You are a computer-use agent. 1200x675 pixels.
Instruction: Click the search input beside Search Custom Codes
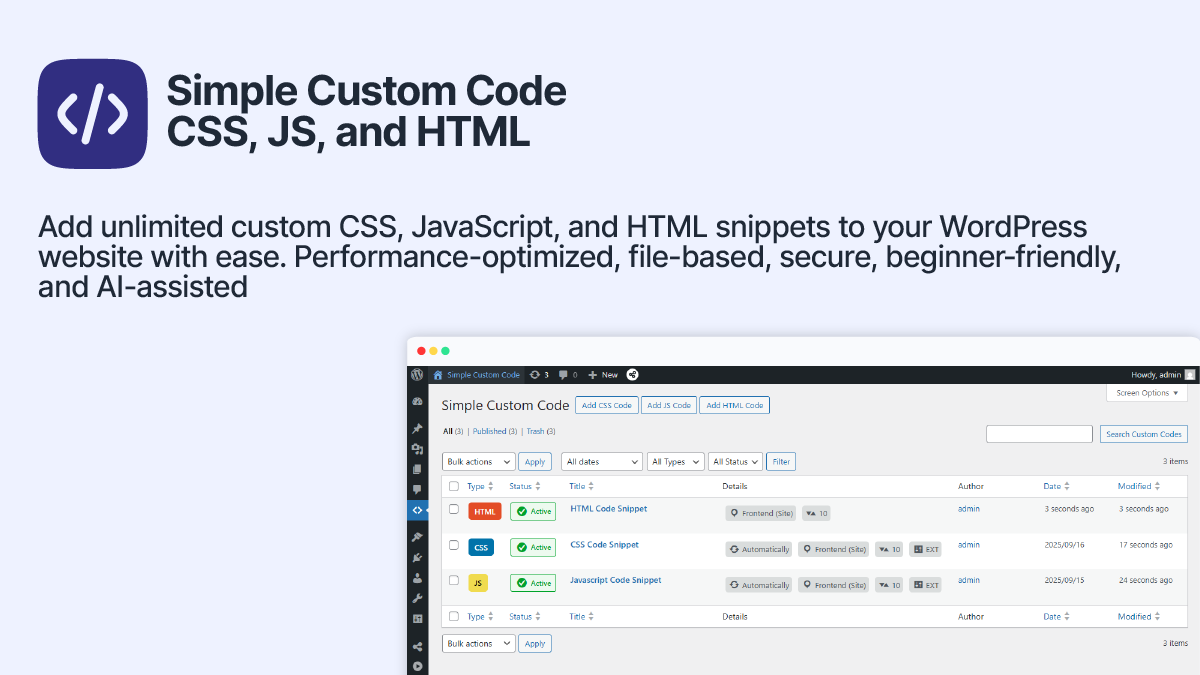(1039, 434)
